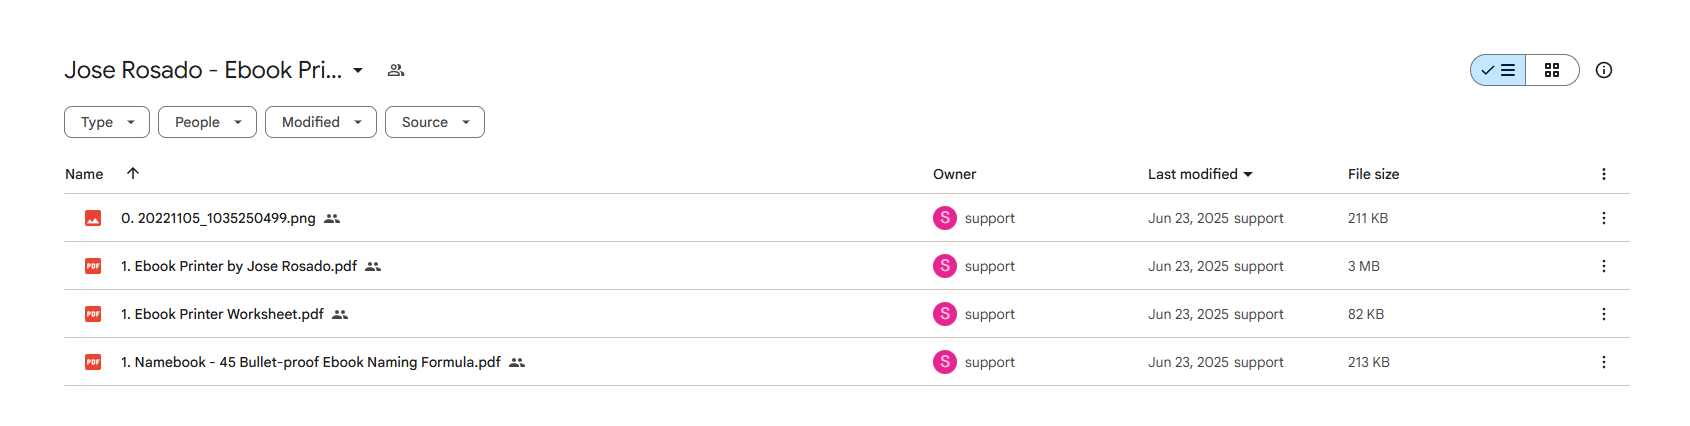Viewport: 1690px width, 426px height.
Task: Open more actions for Ebook Printer Worksheet.pdf
Action: tap(1604, 314)
